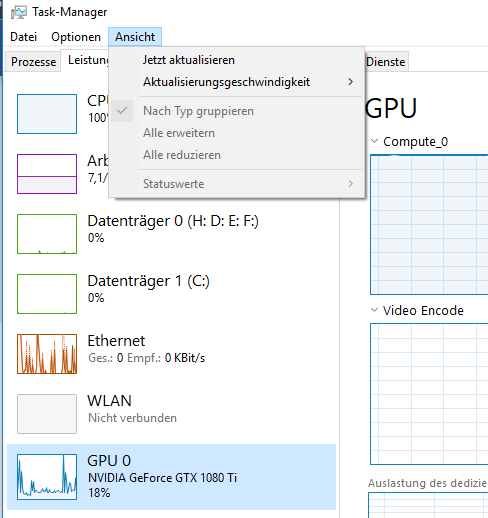Expand the Statuswerte submenu arrow
Image resolution: width=488 pixels, height=518 pixels.
(350, 184)
